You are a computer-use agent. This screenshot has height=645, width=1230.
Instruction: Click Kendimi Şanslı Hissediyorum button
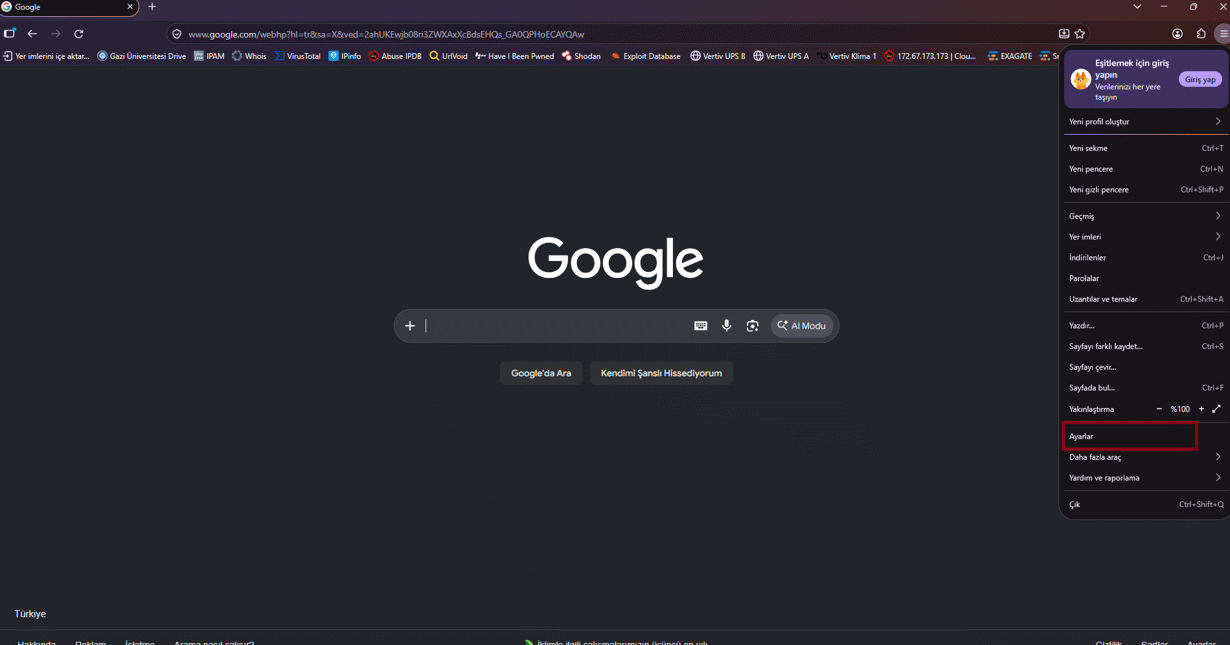pyautogui.click(x=661, y=373)
